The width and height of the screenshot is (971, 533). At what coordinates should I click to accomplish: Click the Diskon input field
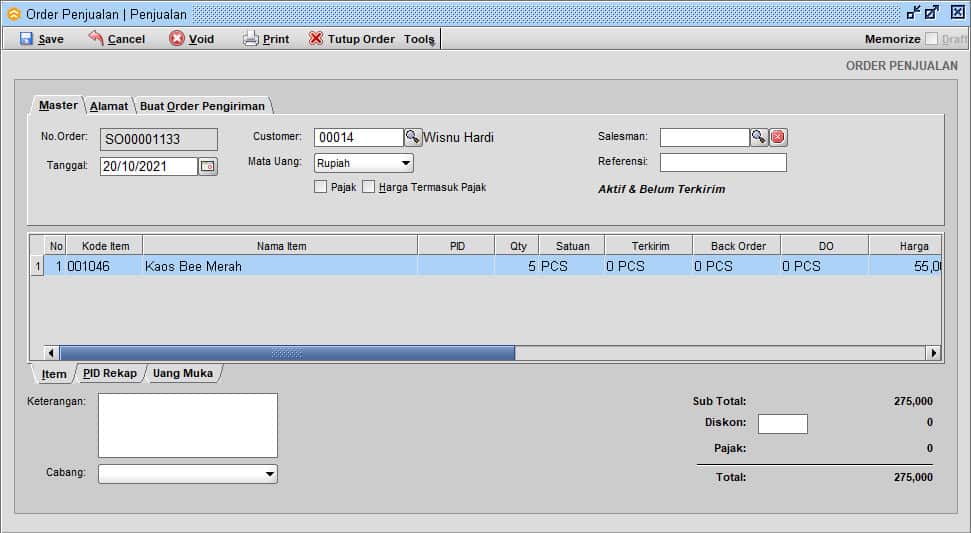pos(782,423)
